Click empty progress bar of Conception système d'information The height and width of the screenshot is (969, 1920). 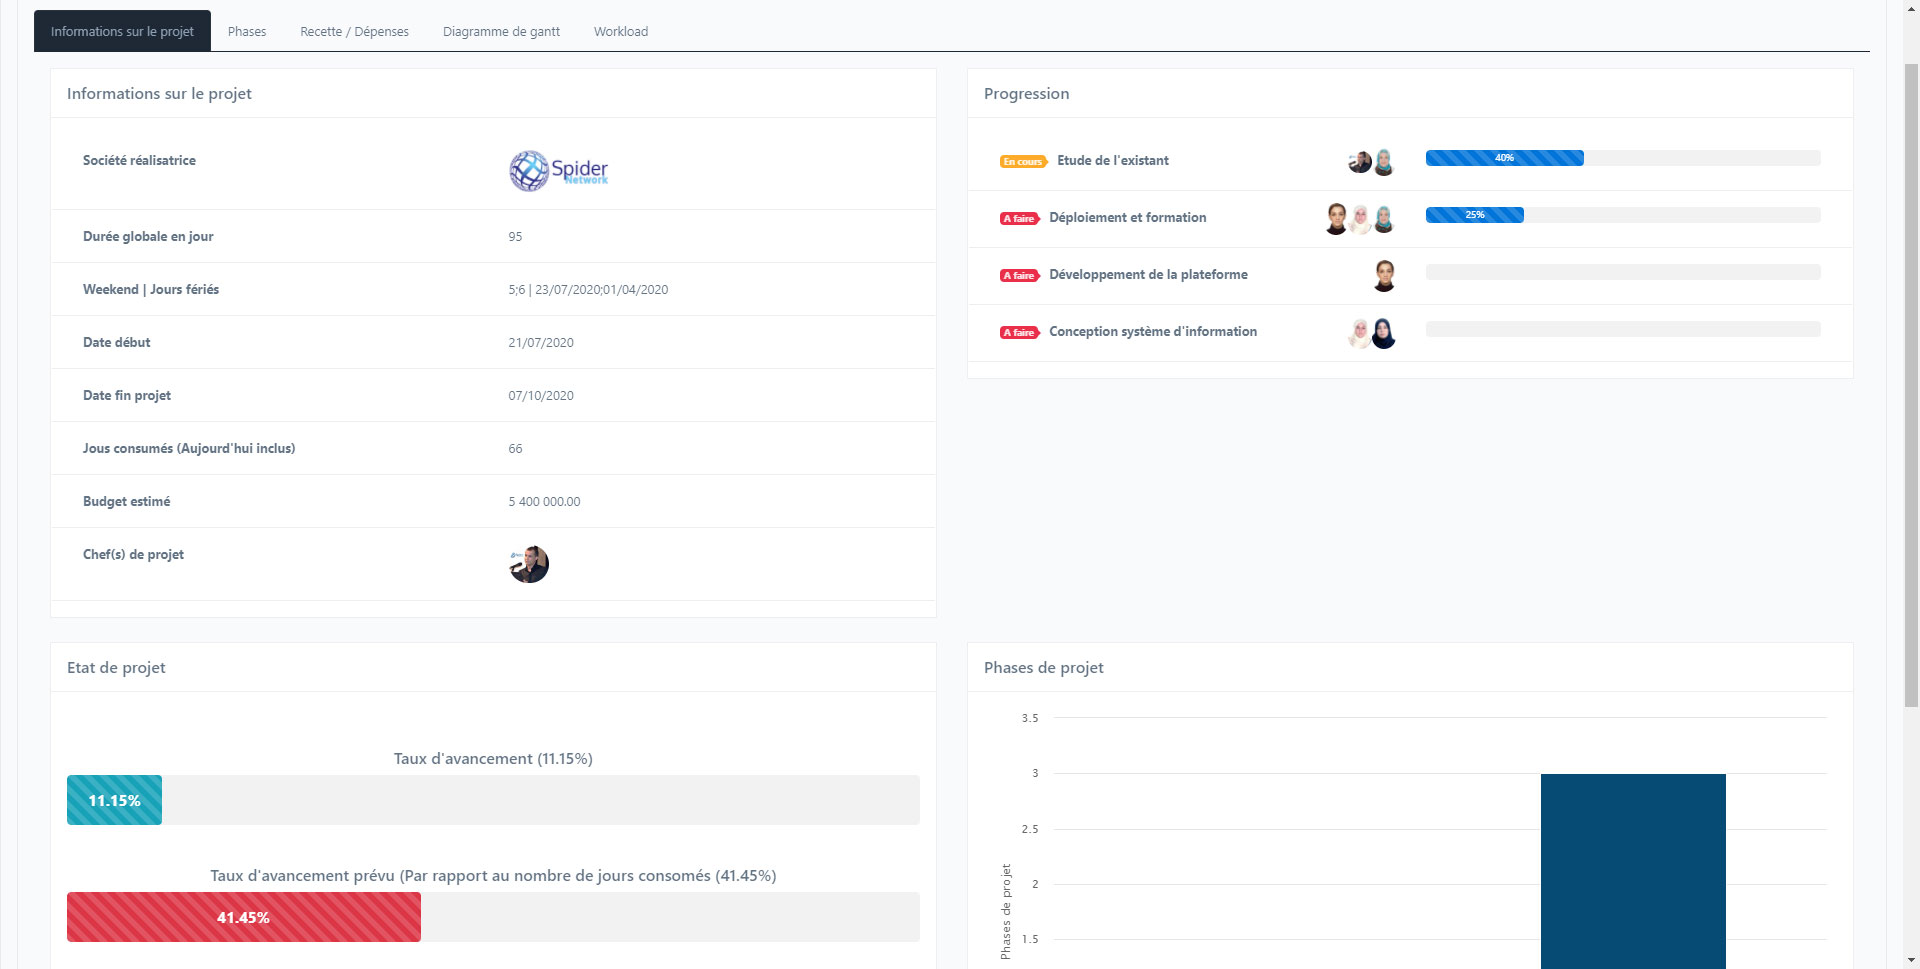[1623, 329]
